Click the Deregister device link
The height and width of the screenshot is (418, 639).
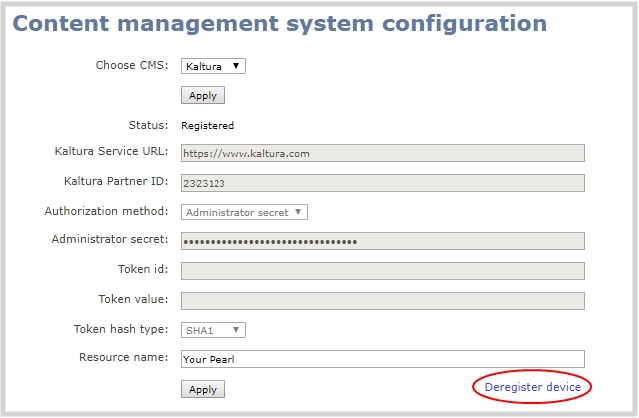click(532, 387)
